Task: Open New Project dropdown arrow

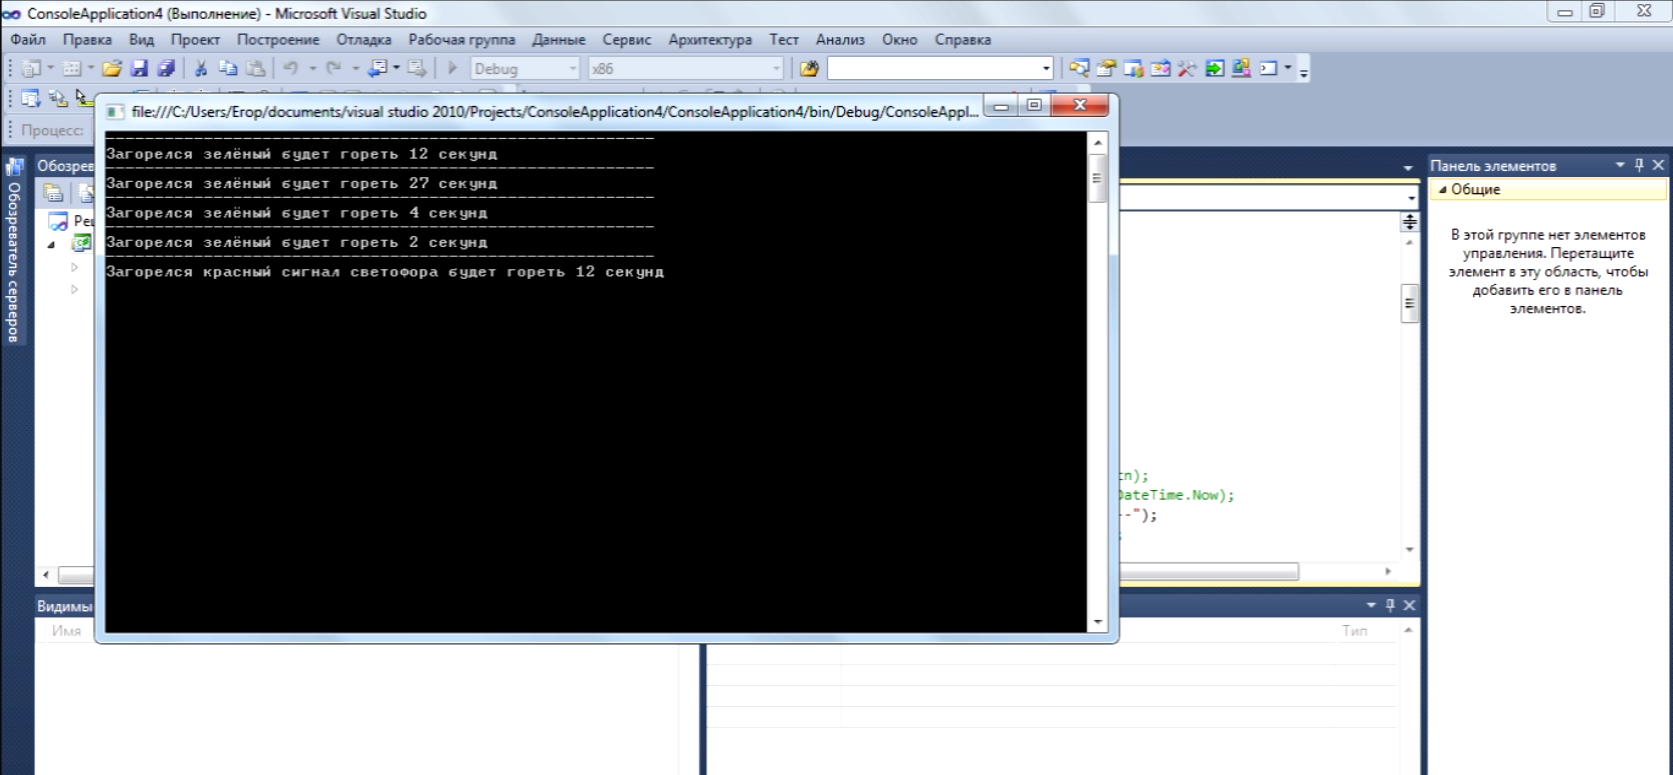Action: [50, 69]
